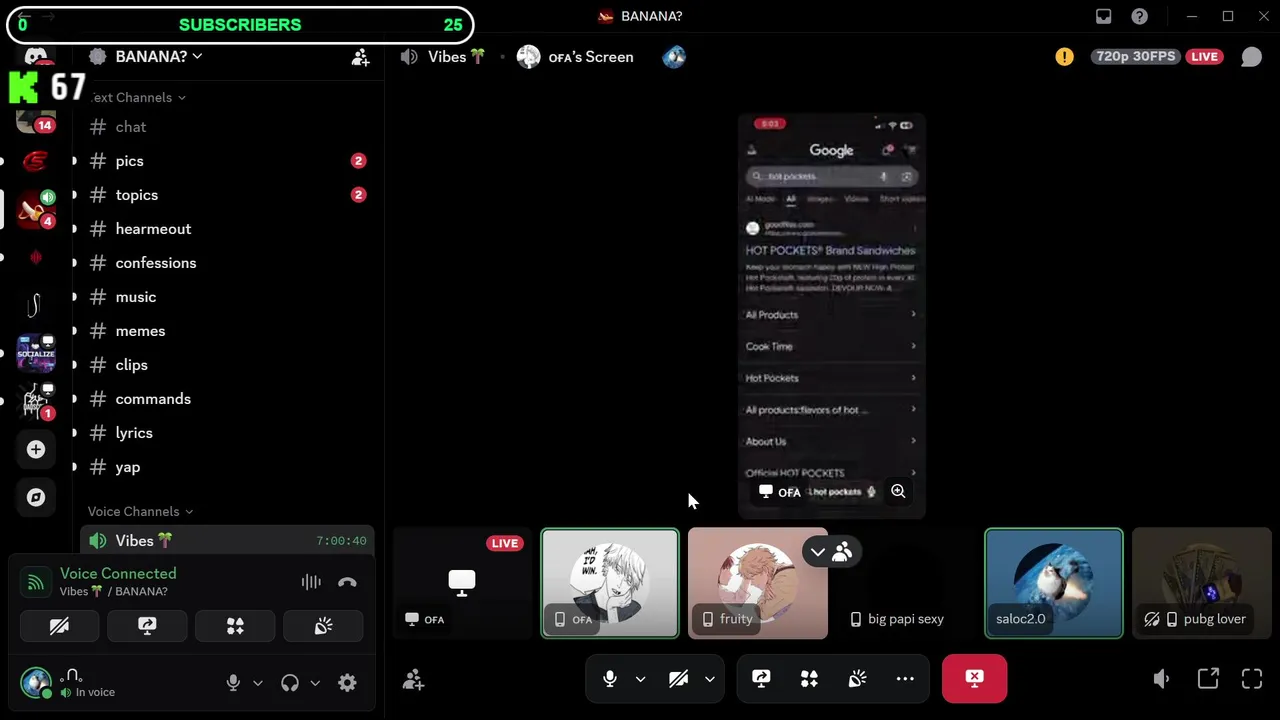Invite people to BANANA? server icon
Image resolution: width=1280 pixels, height=720 pixels.
[361, 57]
